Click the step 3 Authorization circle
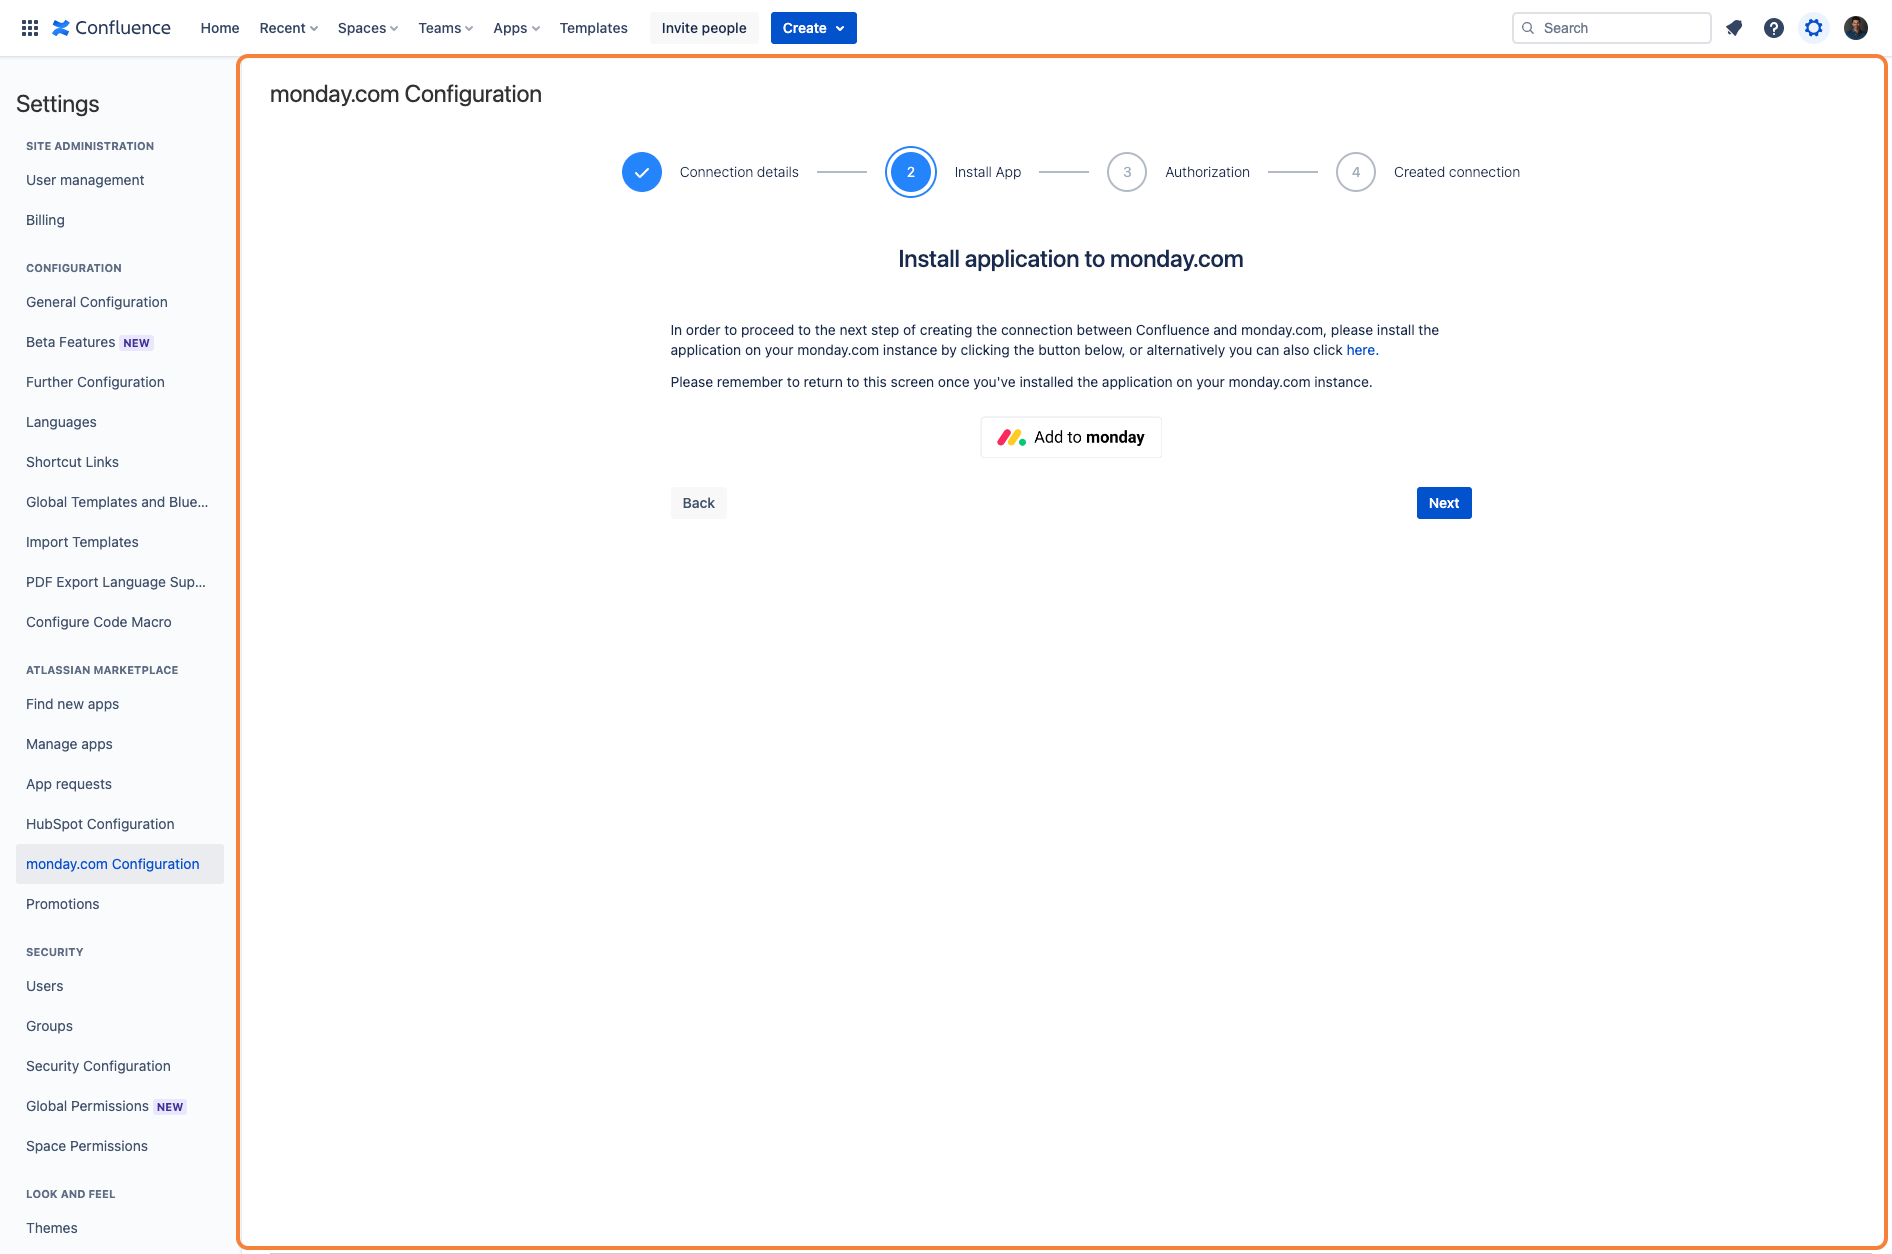1892x1254 pixels. click(1127, 172)
